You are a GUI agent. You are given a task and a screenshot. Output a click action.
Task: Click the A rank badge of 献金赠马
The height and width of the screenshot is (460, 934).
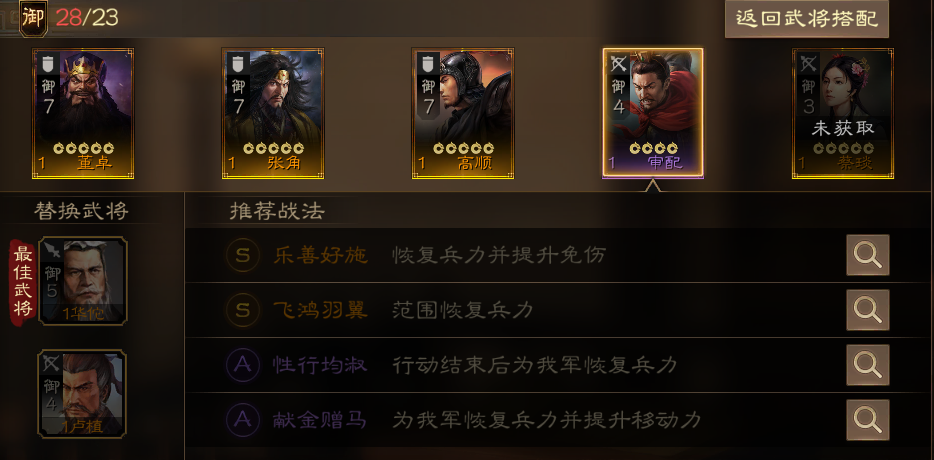tap(242, 420)
